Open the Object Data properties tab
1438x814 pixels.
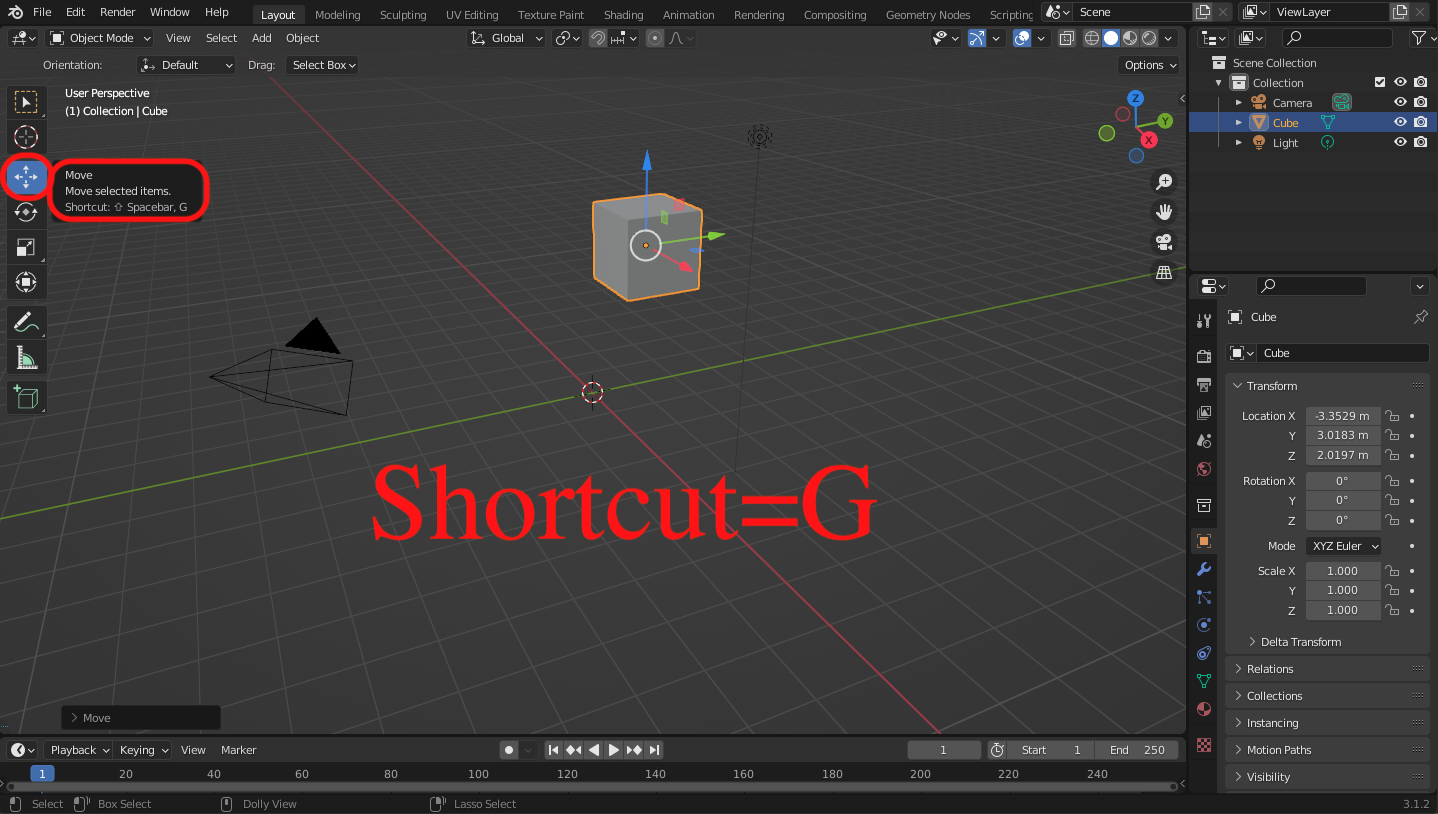point(1204,681)
